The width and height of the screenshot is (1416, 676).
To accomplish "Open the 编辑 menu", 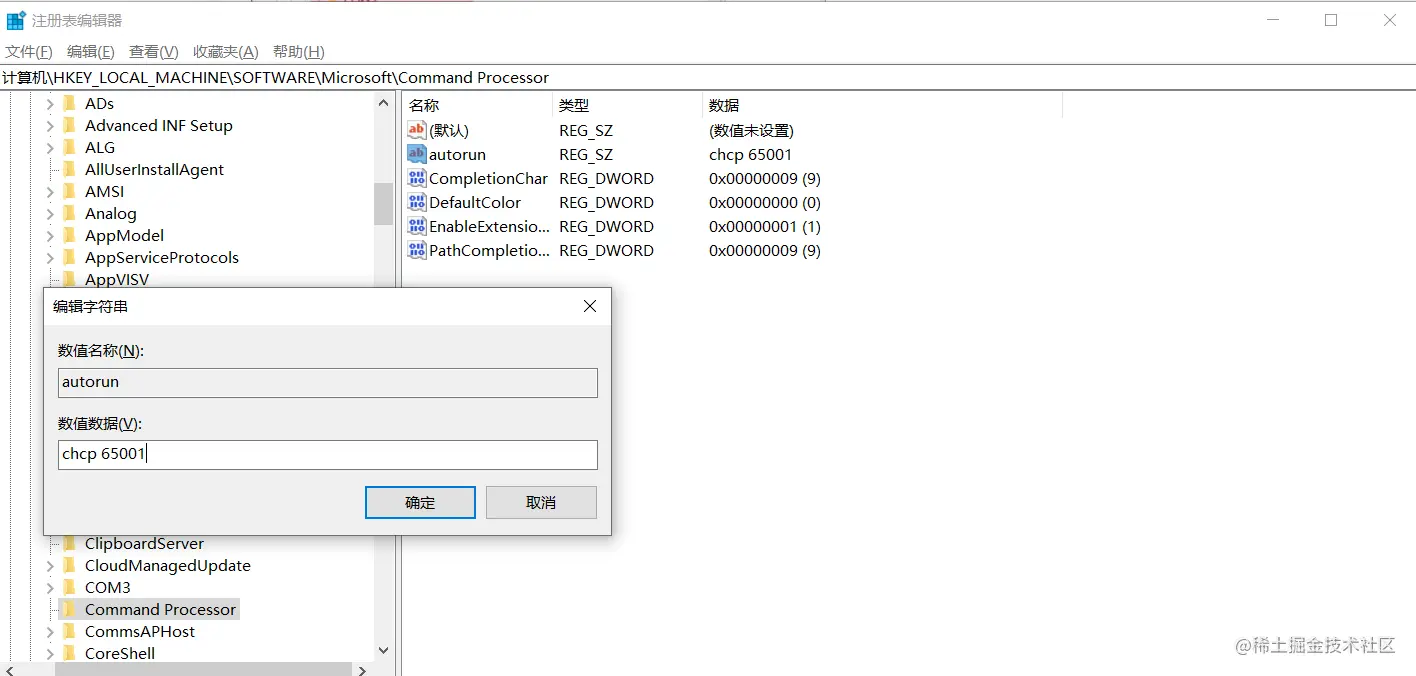I will (x=90, y=51).
